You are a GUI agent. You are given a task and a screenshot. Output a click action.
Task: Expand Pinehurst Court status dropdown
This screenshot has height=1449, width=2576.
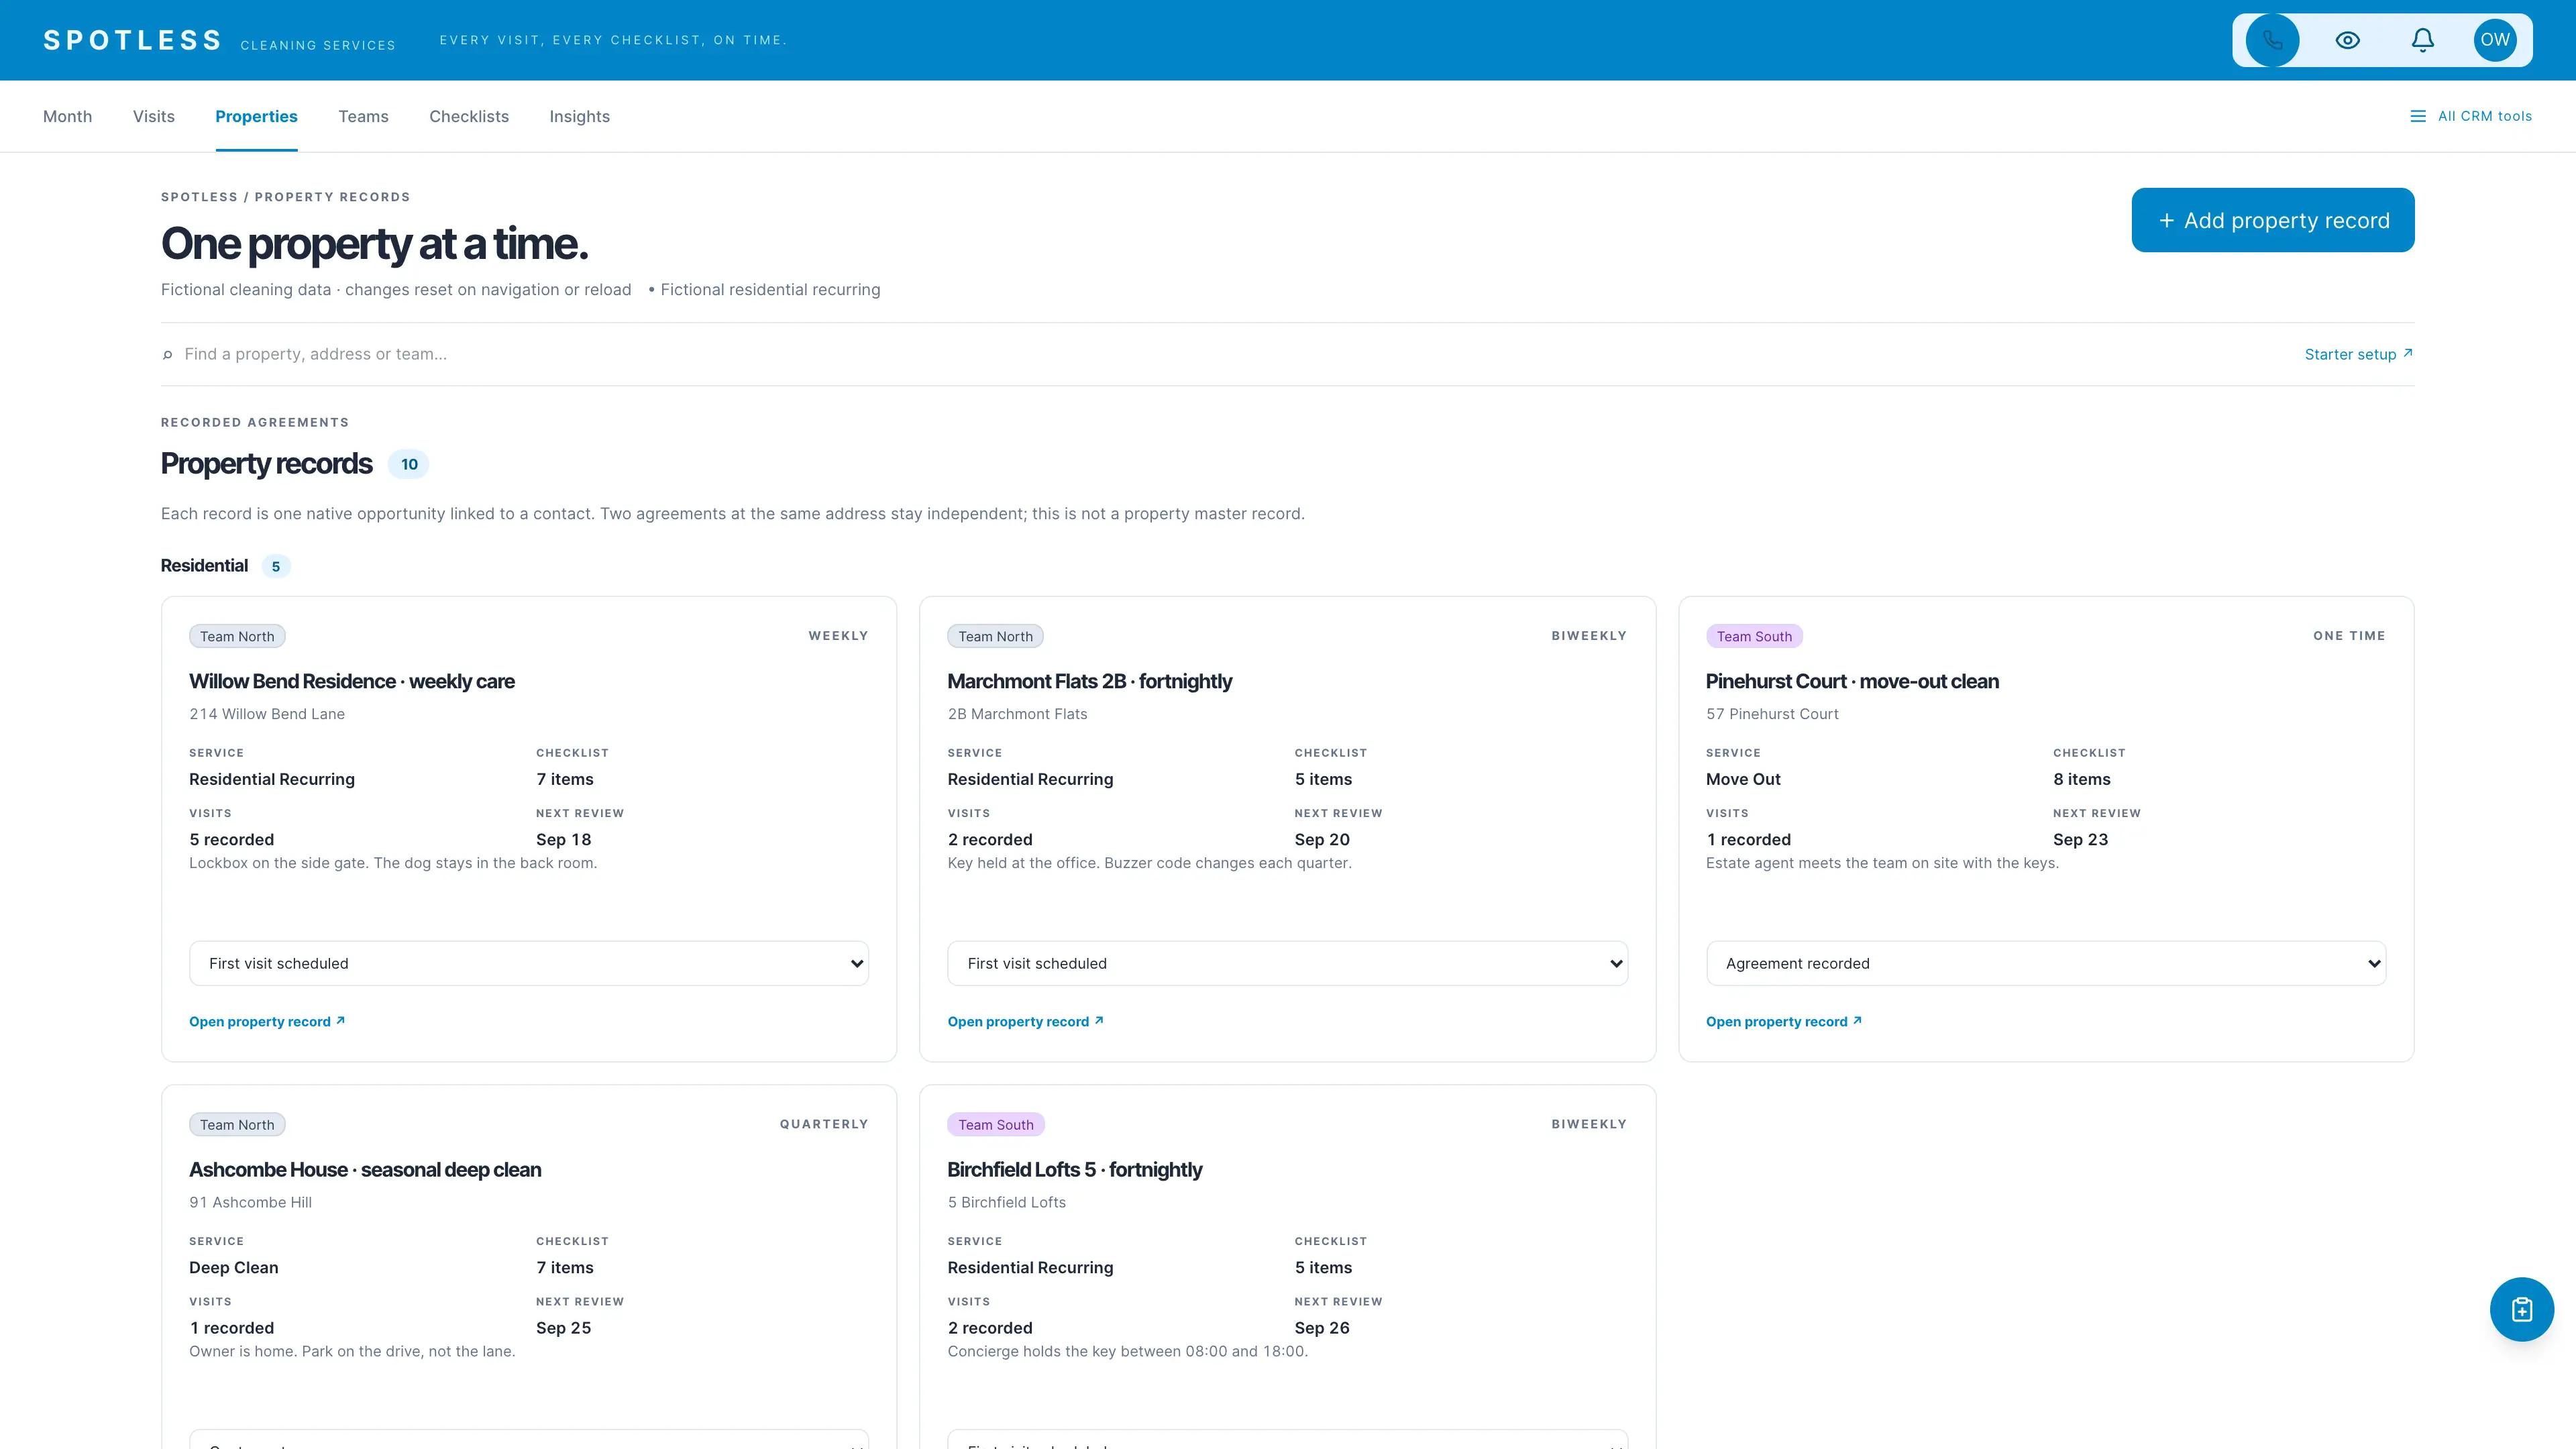[2045, 963]
